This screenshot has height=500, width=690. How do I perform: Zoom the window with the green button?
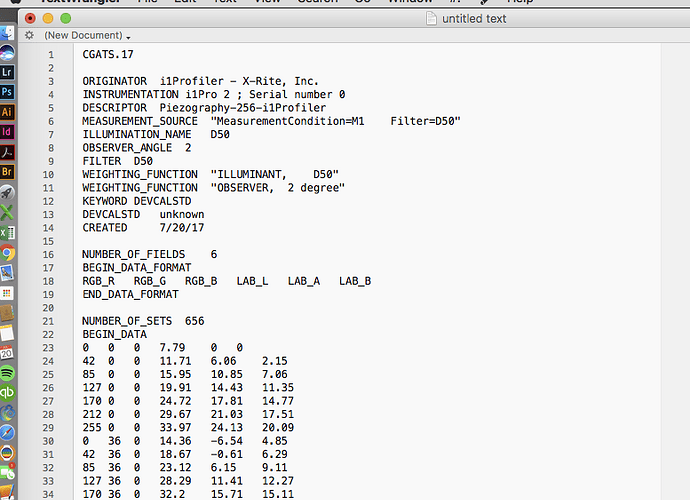pyautogui.click(x=66, y=18)
